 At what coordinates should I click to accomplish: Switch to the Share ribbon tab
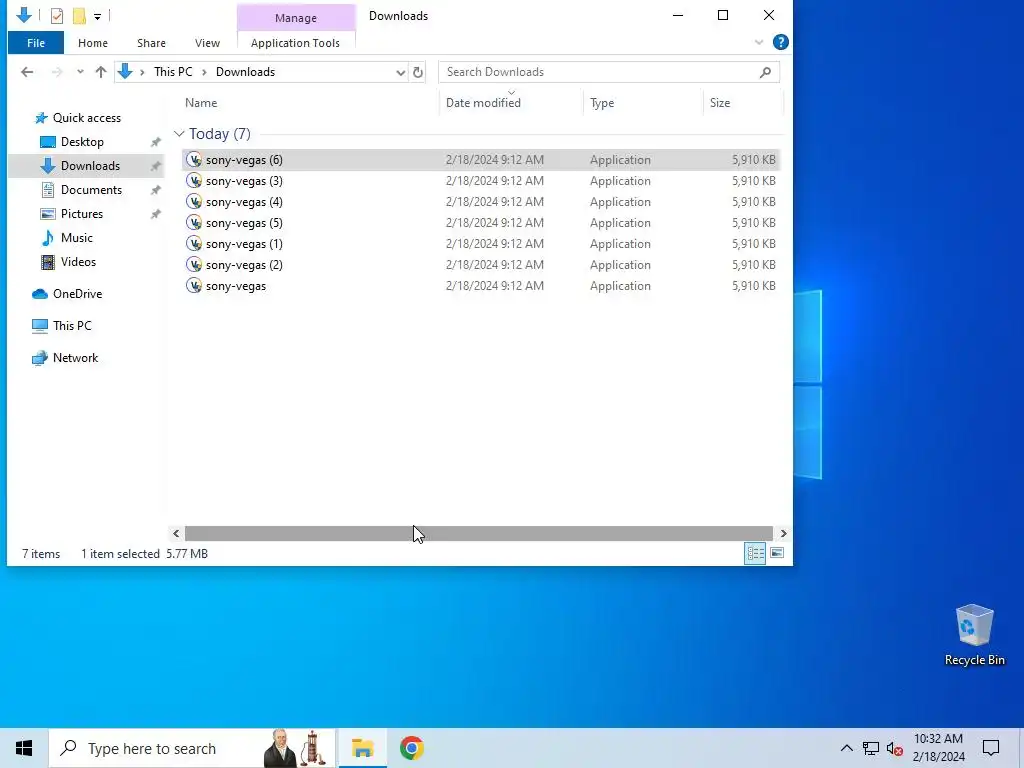[151, 43]
